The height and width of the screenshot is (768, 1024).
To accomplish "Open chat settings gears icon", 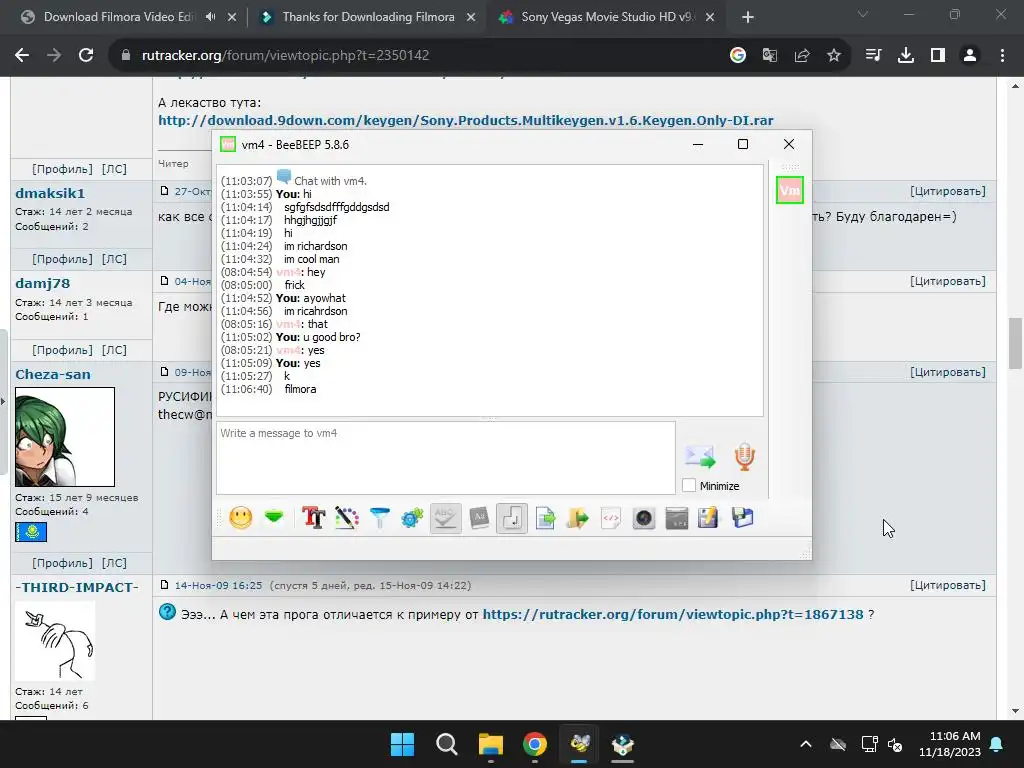I will point(412,518).
